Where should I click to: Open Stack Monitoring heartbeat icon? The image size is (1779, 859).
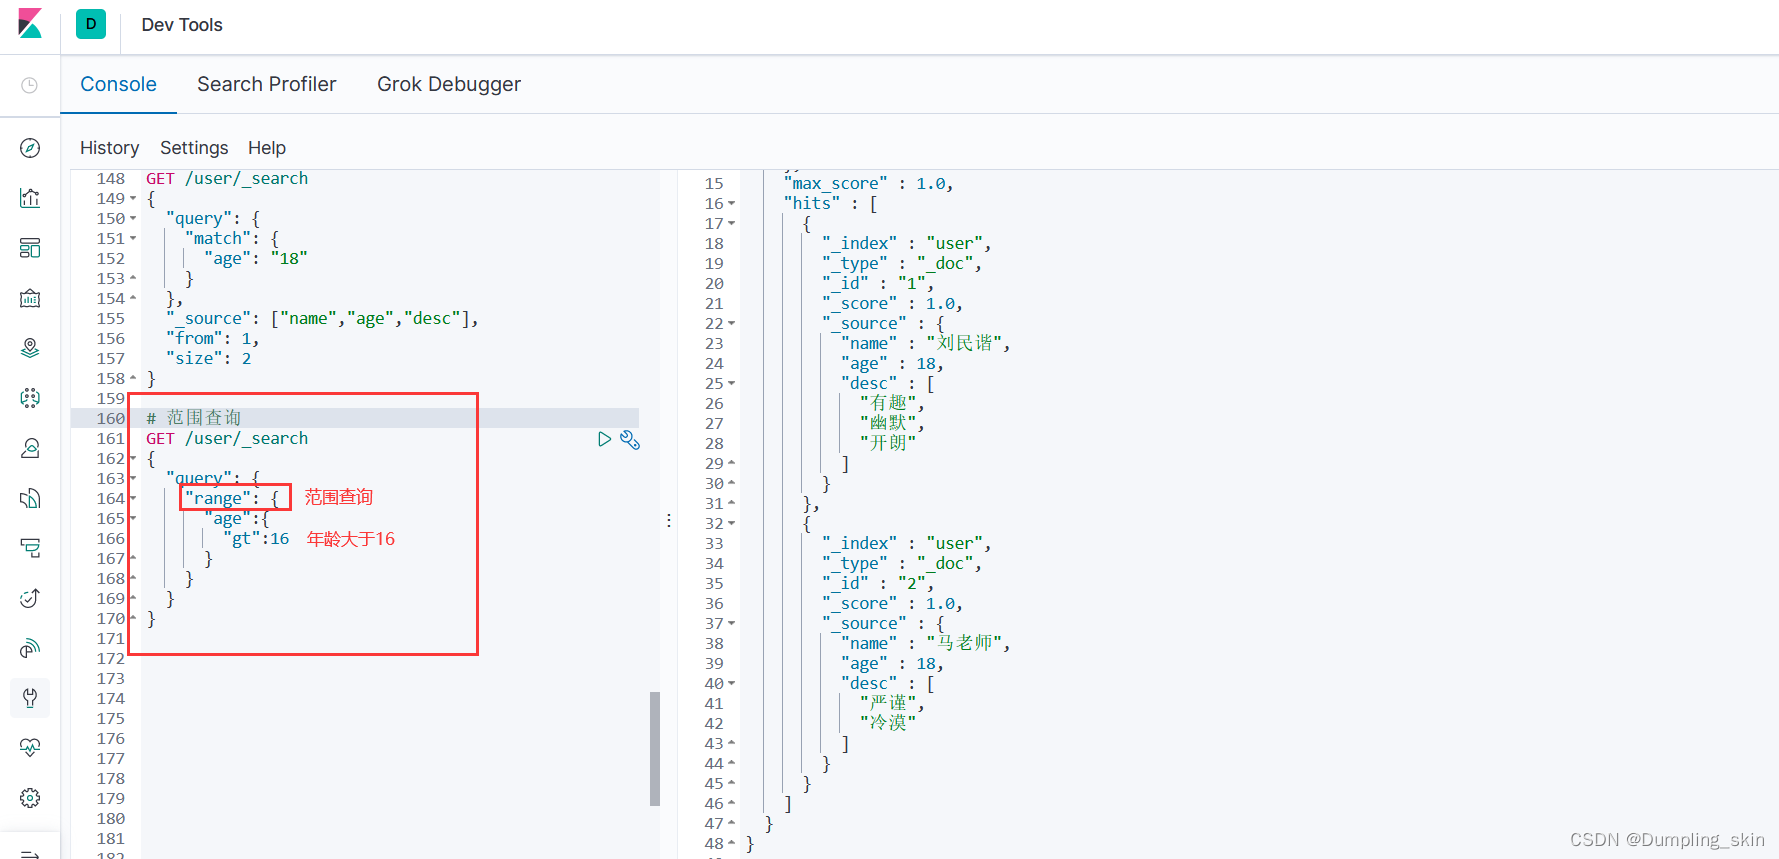[30, 748]
